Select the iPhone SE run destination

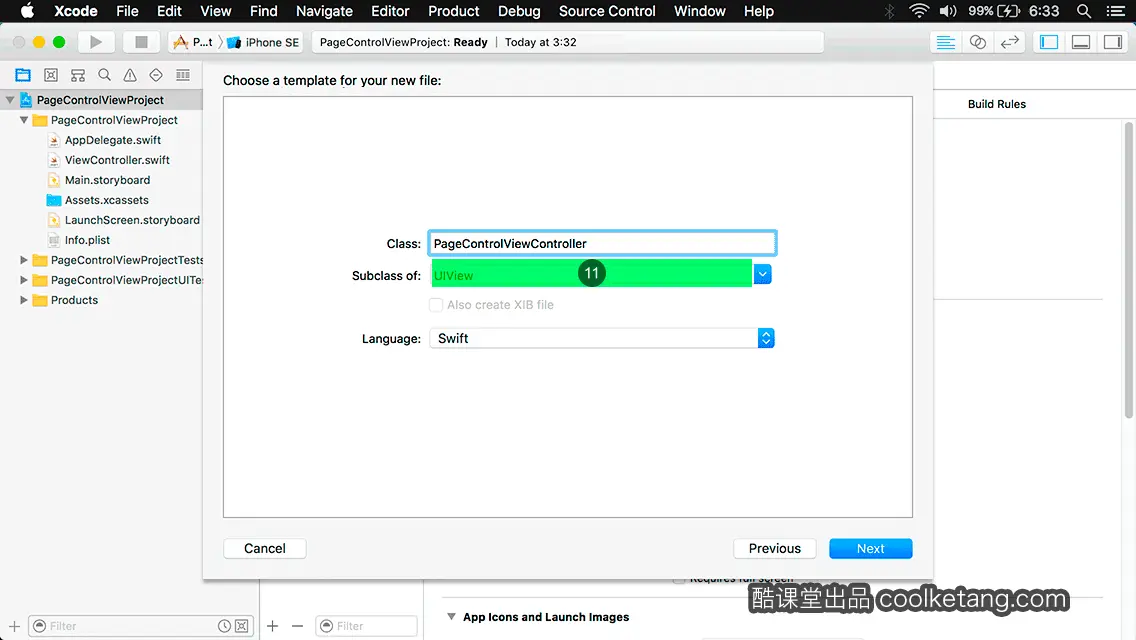coord(263,42)
